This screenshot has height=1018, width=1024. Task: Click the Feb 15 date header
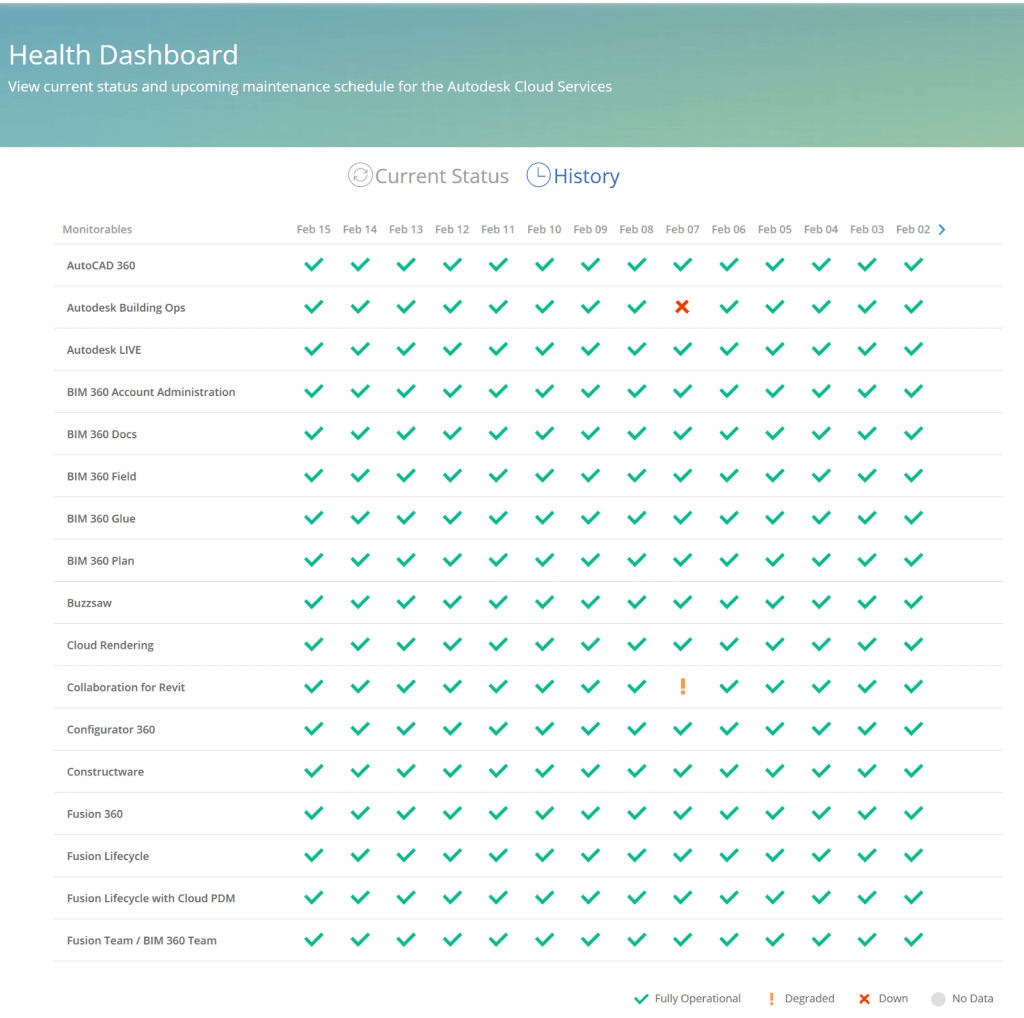tap(313, 229)
